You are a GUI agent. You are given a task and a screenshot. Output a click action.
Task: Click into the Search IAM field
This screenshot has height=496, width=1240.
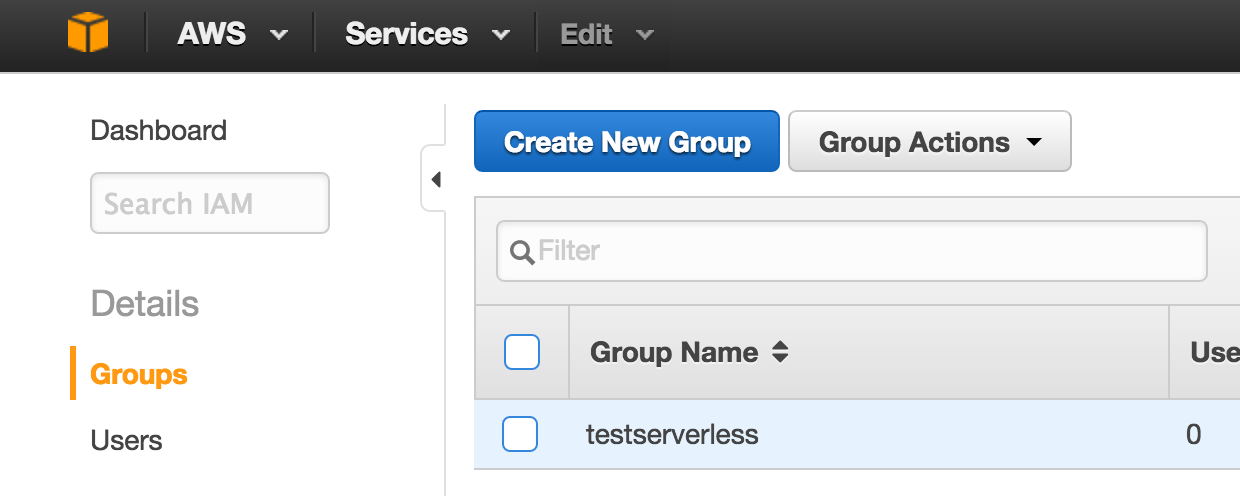[x=210, y=203]
